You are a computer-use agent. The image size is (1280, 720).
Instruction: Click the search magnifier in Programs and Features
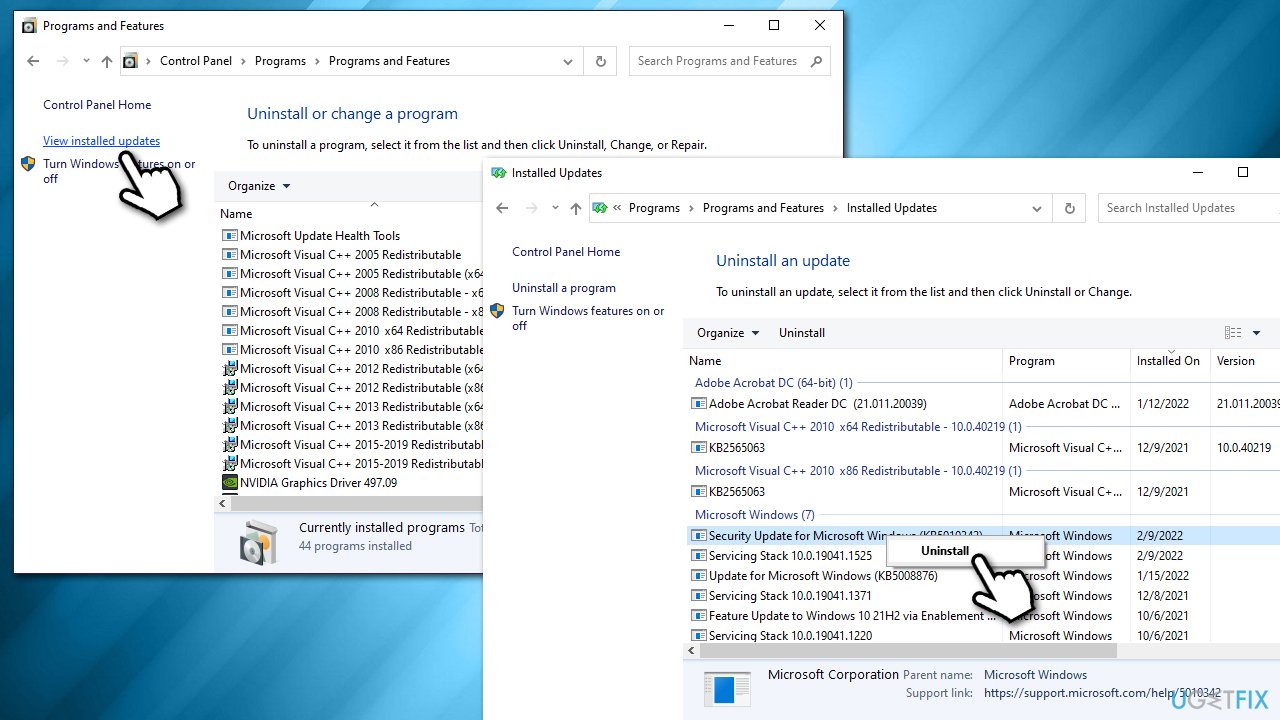click(817, 61)
